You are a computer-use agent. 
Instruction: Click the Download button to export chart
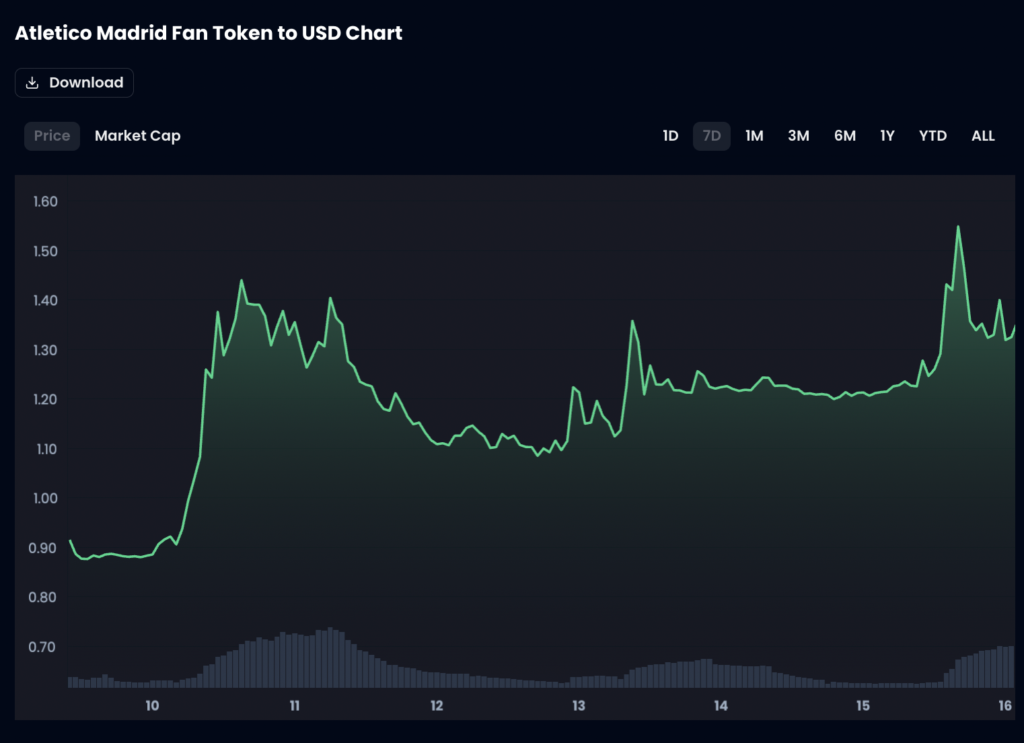pos(74,83)
